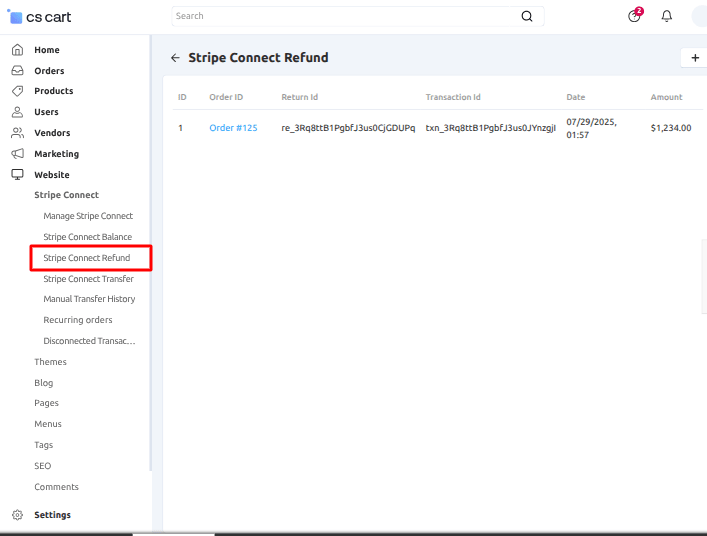The width and height of the screenshot is (707, 536).
Task: Click the Website monitor icon
Action: 17,174
